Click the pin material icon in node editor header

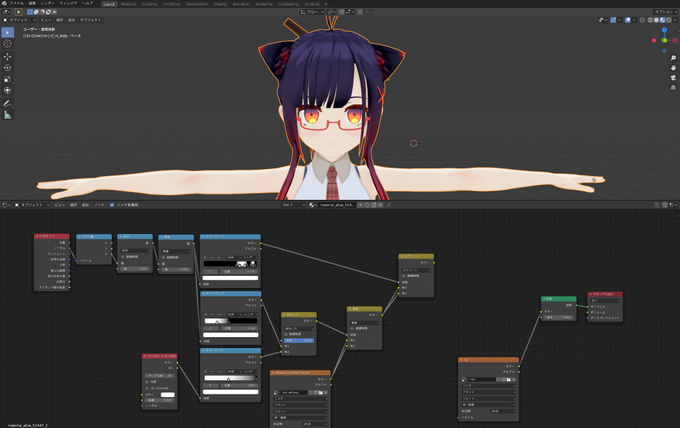coord(389,205)
